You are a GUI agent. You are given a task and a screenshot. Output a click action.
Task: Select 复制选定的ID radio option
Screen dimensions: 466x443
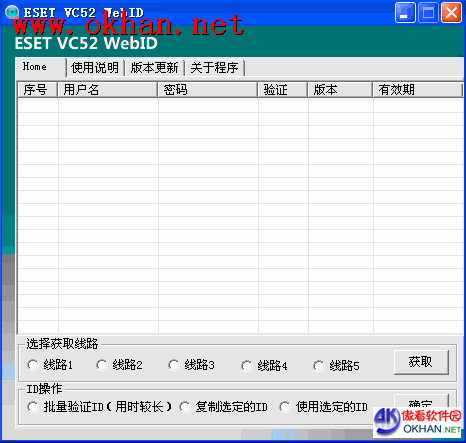click(x=184, y=407)
